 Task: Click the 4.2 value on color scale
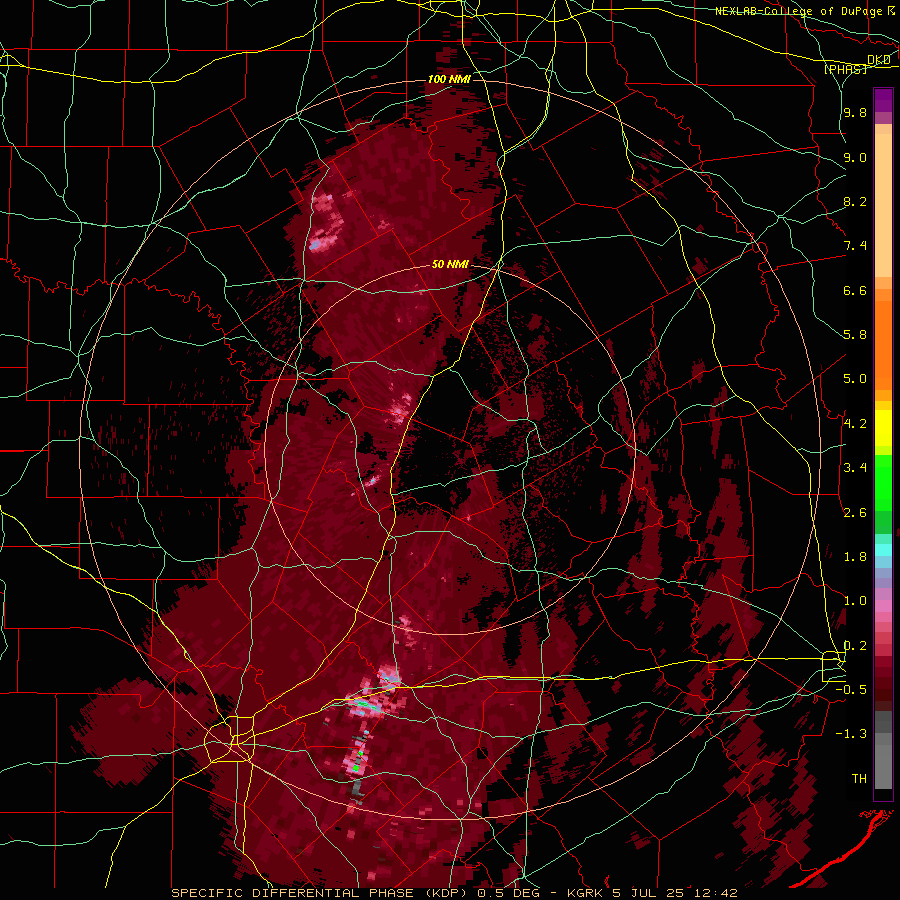pyautogui.click(x=855, y=424)
